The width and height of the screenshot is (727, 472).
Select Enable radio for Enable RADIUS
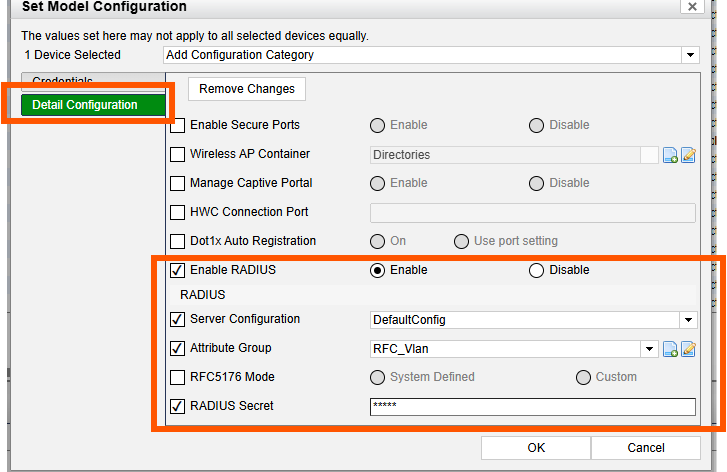pyautogui.click(x=377, y=270)
